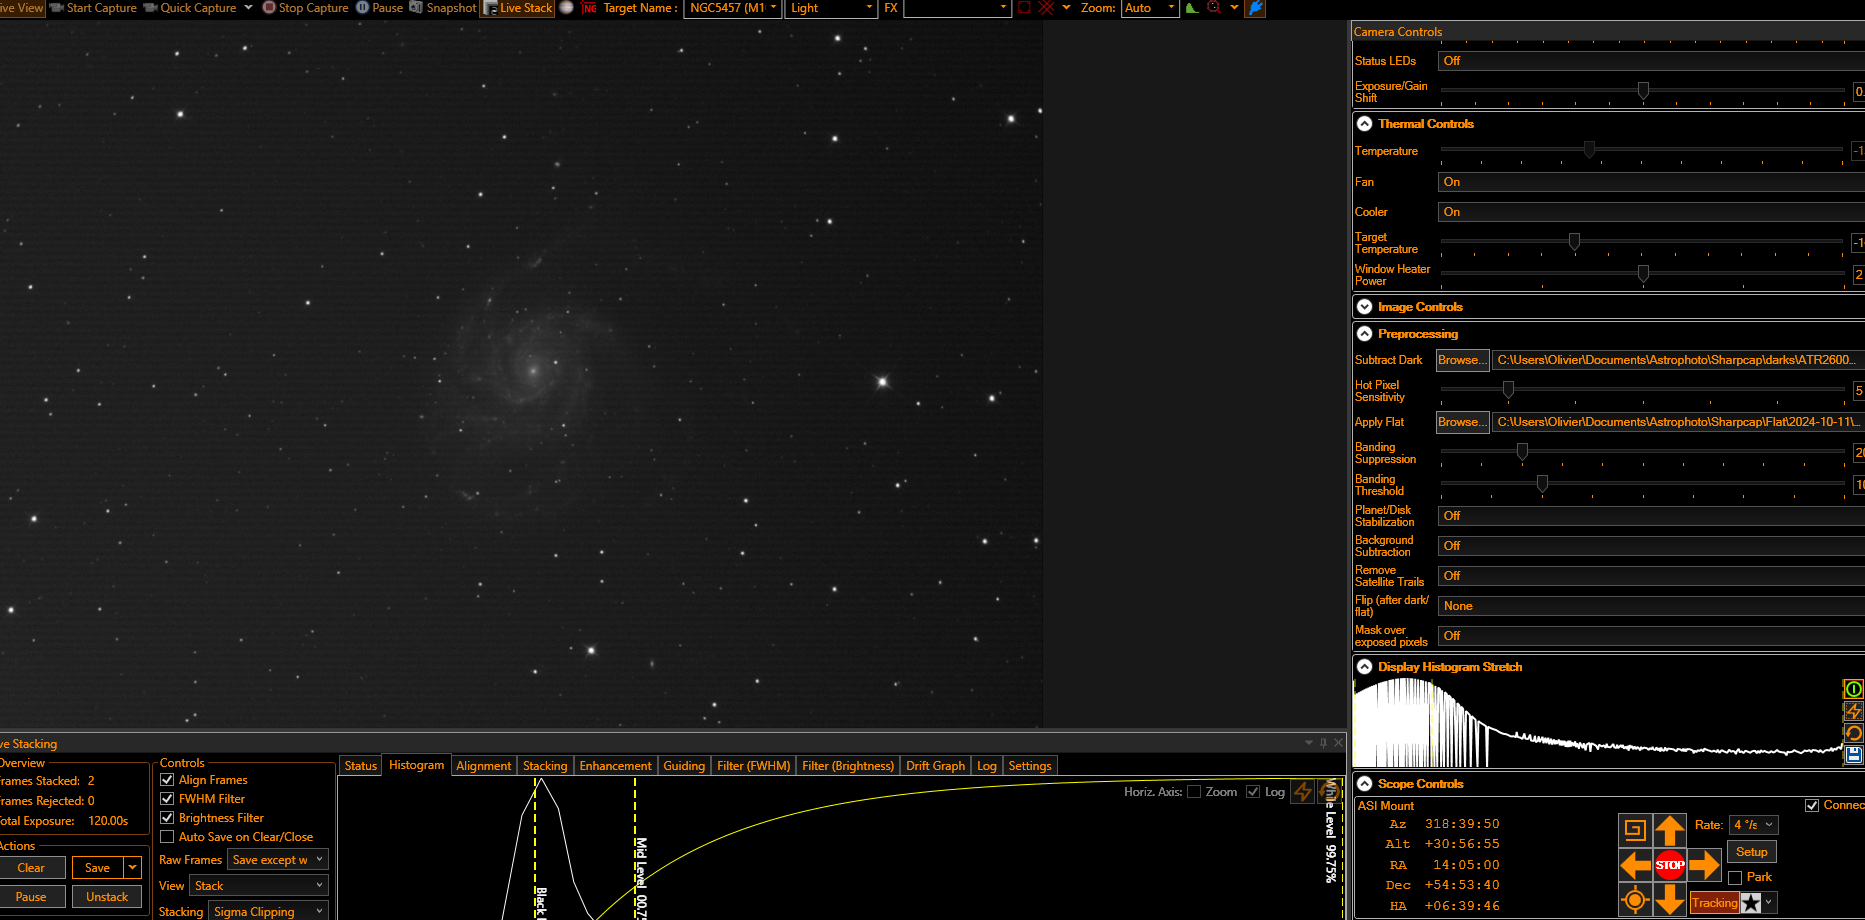Screen dimensions: 1865x920
Task: Open the Flip (after dark/flat) None dropdown
Action: [x=1651, y=606]
